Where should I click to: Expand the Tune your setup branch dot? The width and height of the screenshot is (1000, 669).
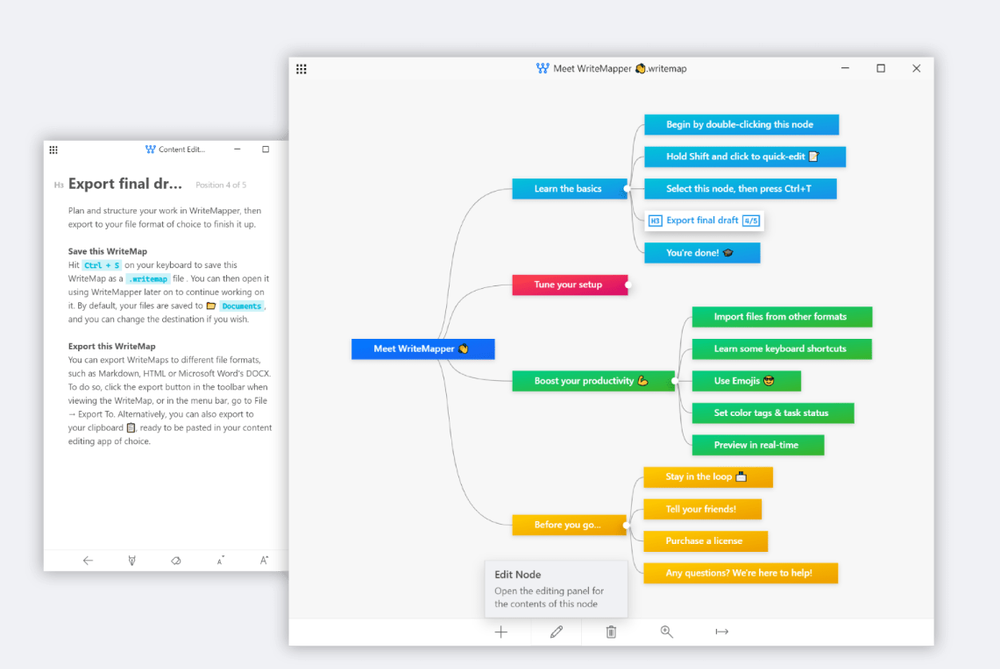click(x=628, y=285)
